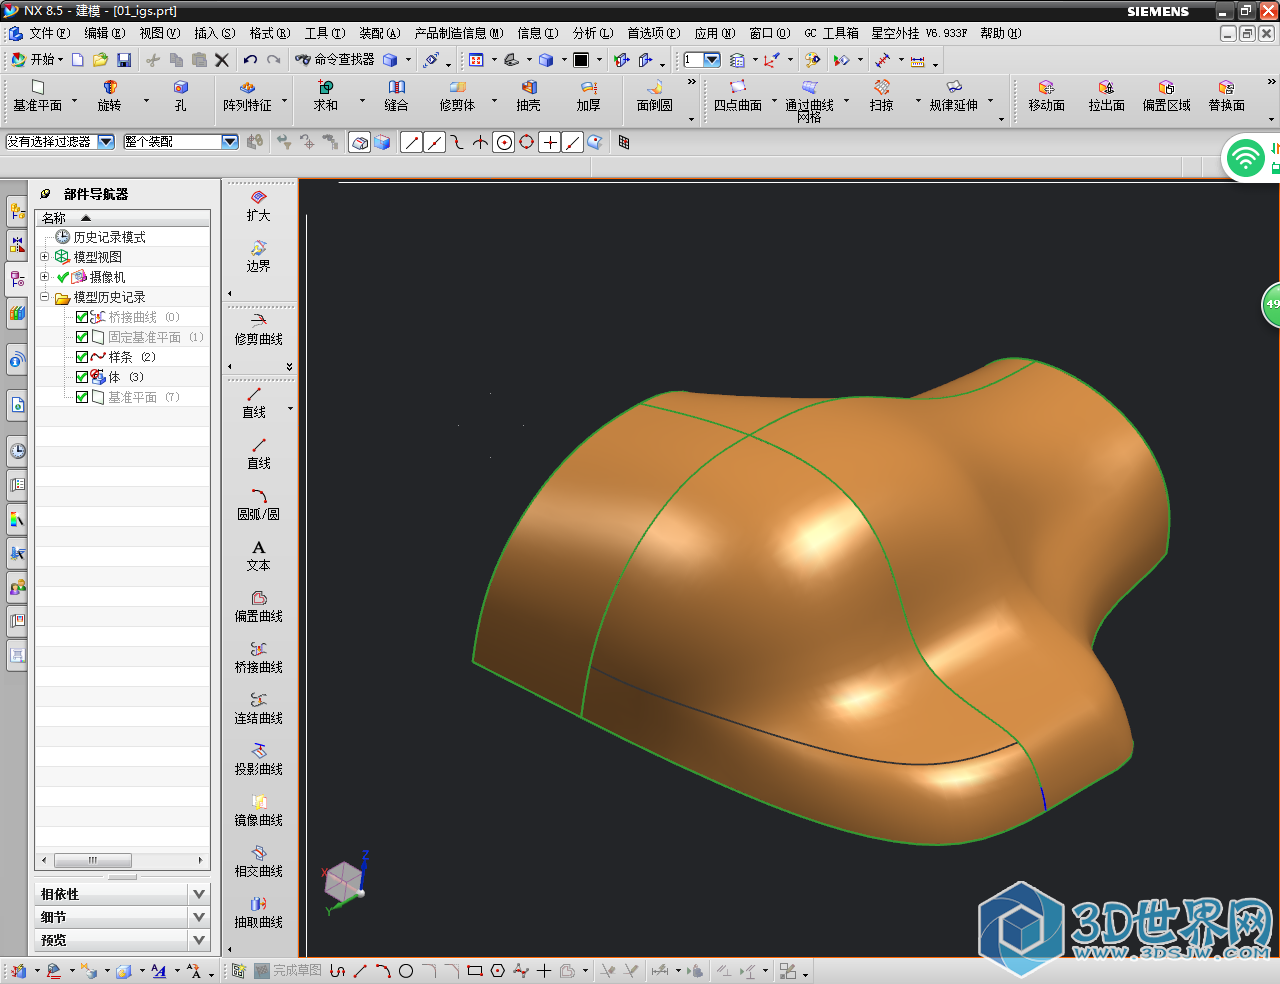Image resolution: width=1280 pixels, height=984 pixels.
Task: Open the 首选项 menu
Action: (653, 33)
